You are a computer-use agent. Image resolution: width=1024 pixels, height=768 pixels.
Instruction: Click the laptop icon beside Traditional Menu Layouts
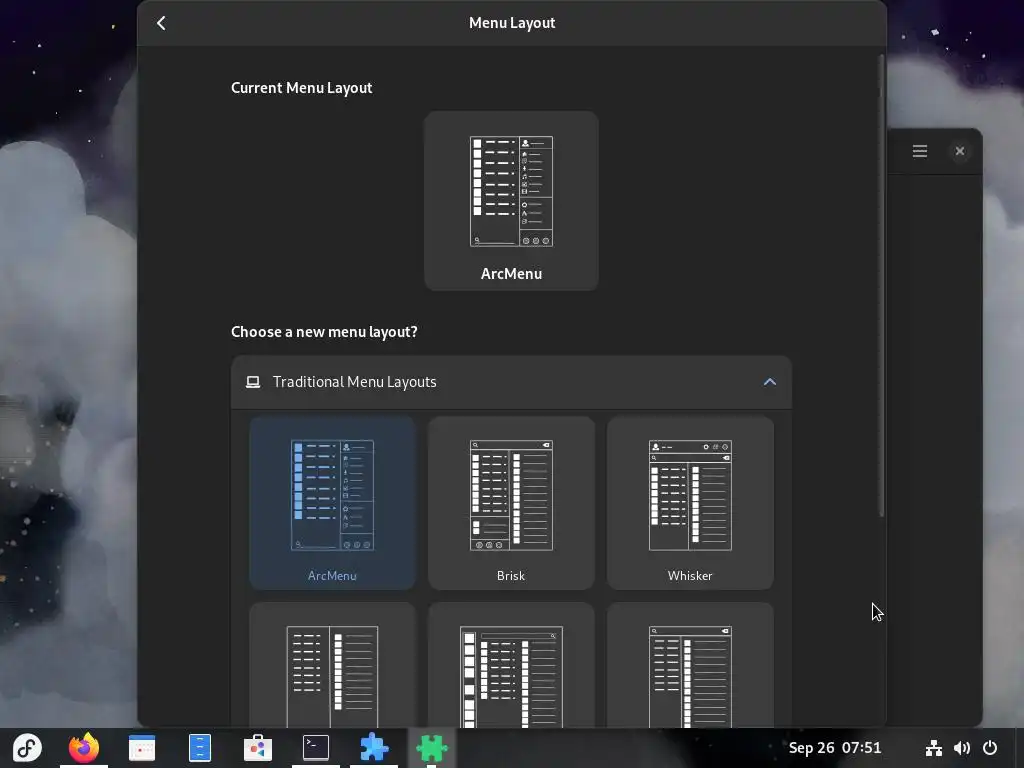253,382
